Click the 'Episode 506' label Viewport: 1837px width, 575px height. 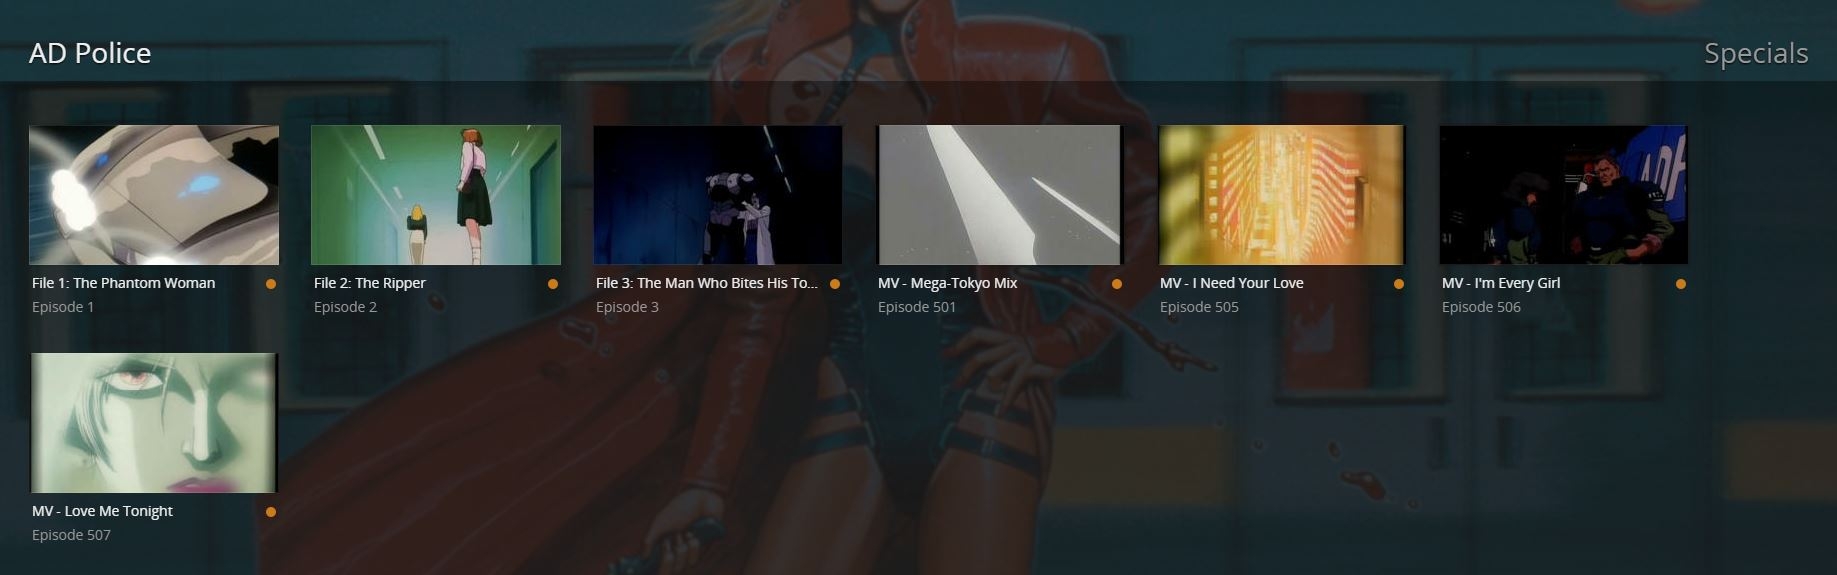coord(1481,307)
